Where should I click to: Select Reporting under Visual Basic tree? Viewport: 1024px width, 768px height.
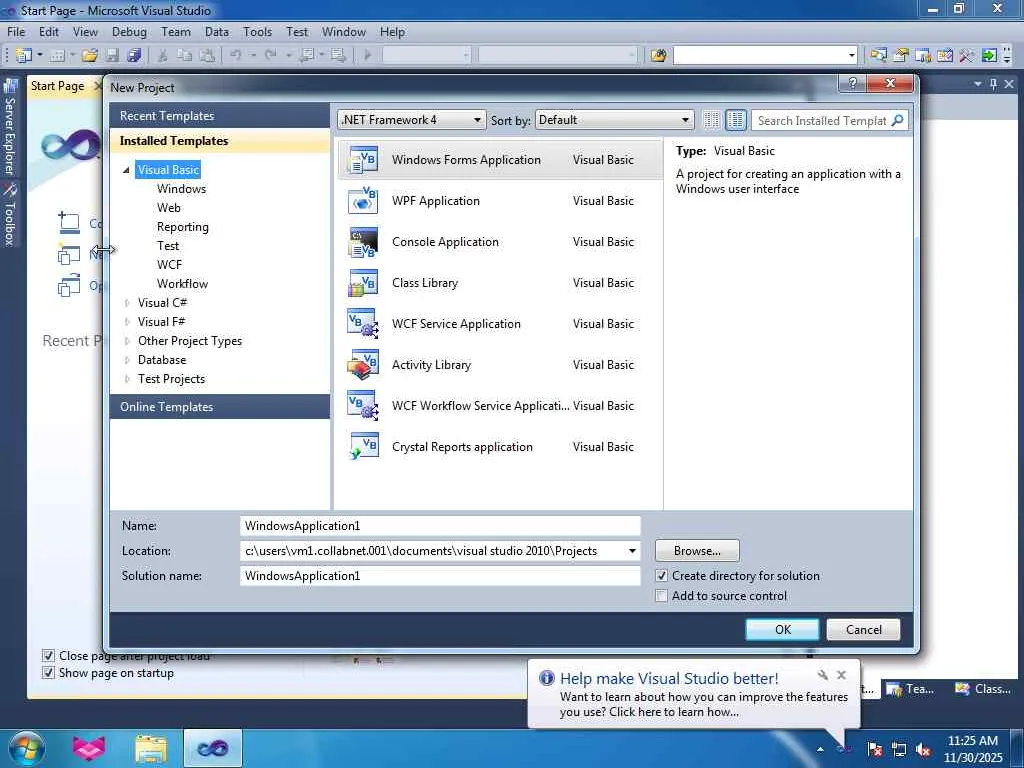(183, 227)
